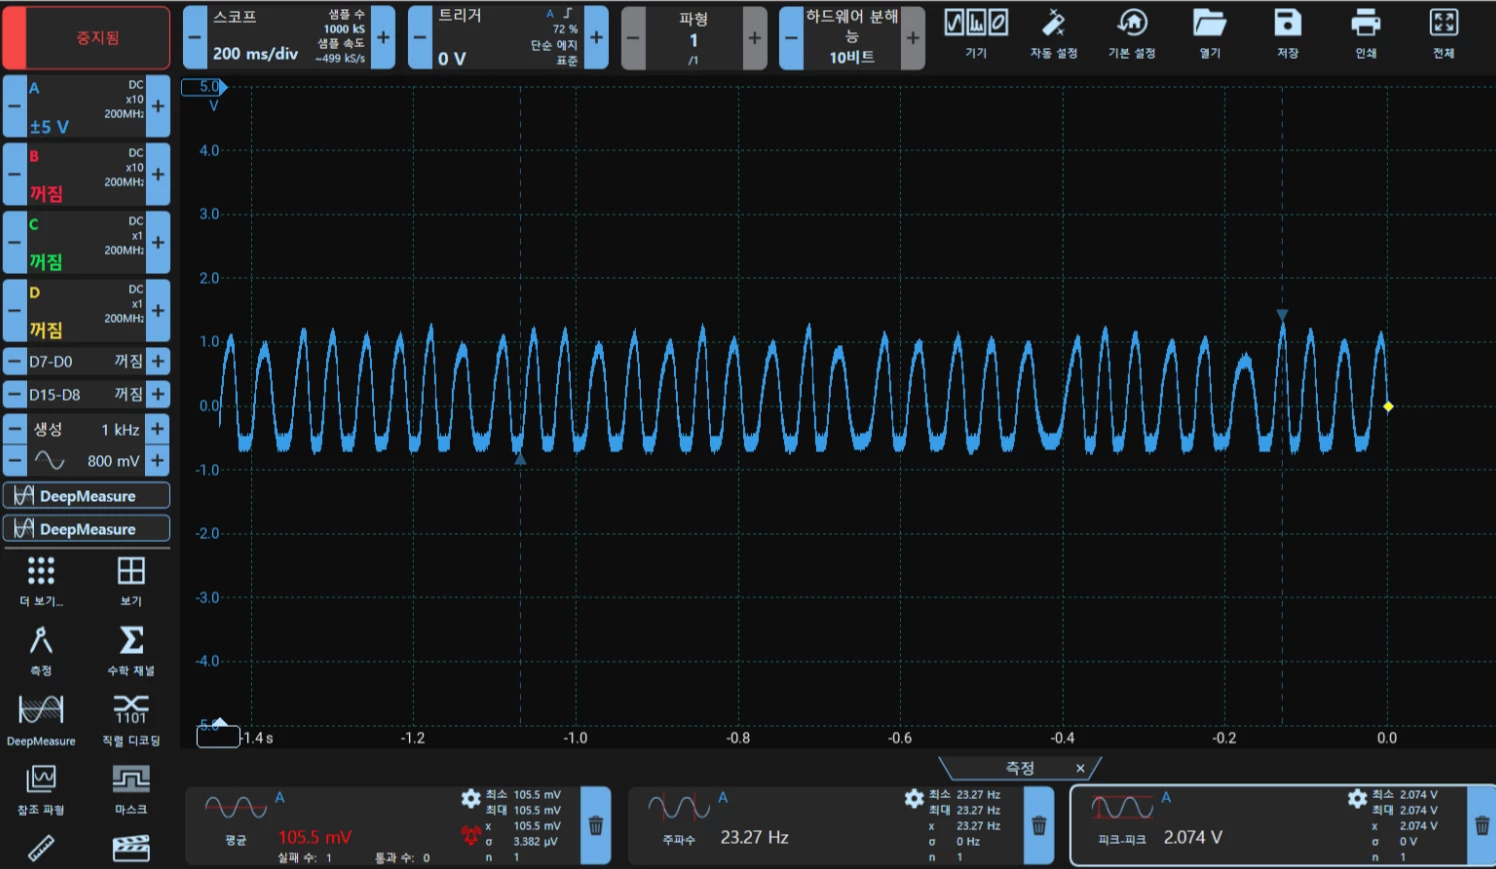Open channel A ±5 V range settings
The image size is (1496, 869).
(x=86, y=106)
